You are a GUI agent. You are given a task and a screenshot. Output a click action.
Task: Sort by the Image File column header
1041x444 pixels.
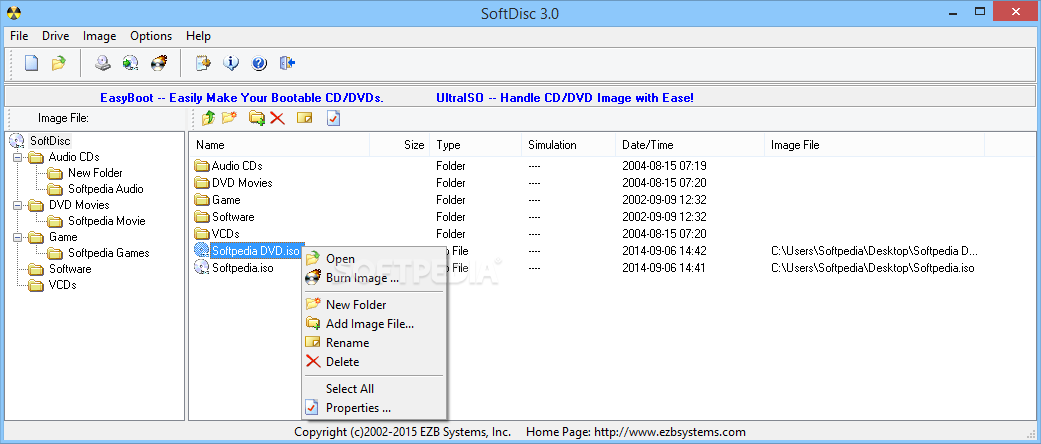pyautogui.click(x=874, y=145)
